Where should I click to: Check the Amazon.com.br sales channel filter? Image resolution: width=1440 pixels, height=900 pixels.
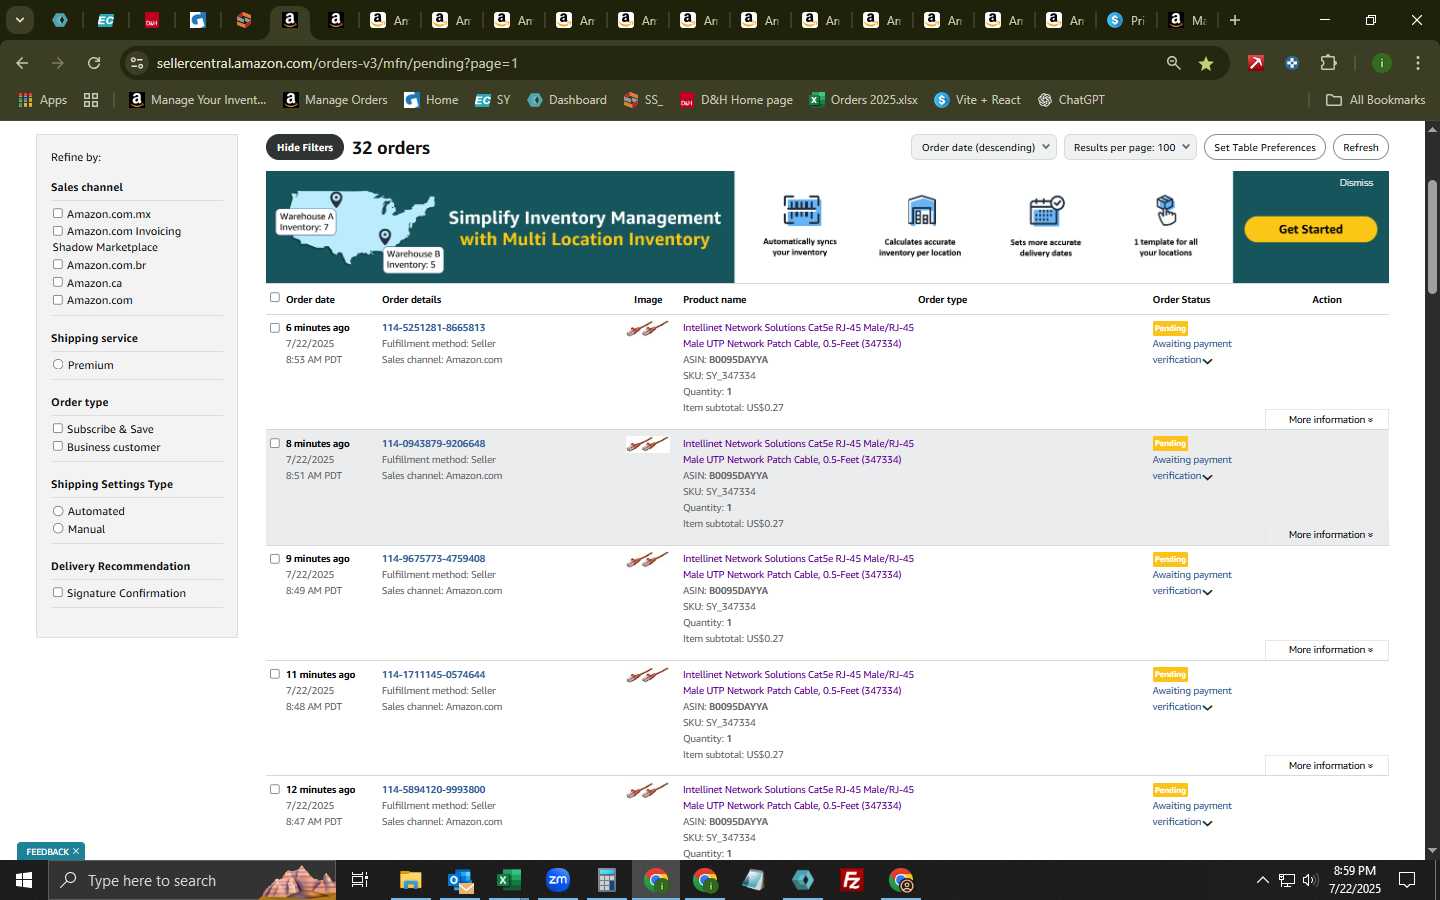tap(58, 264)
